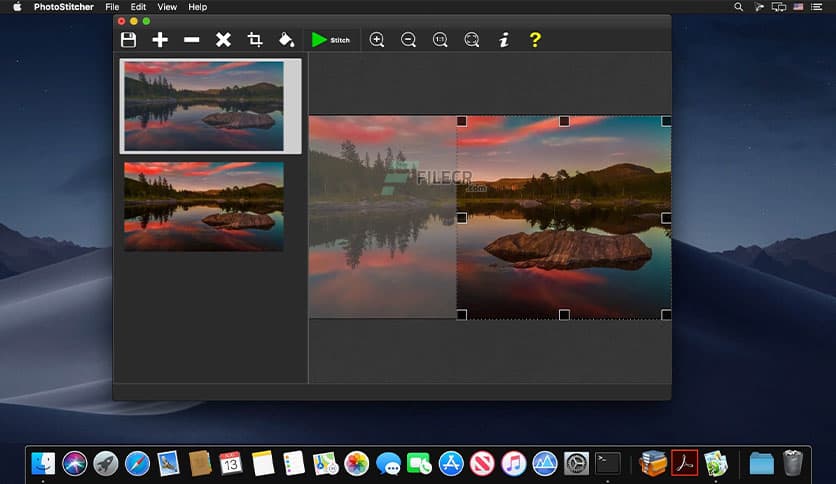Open the stacked books app in the dock

(653, 463)
